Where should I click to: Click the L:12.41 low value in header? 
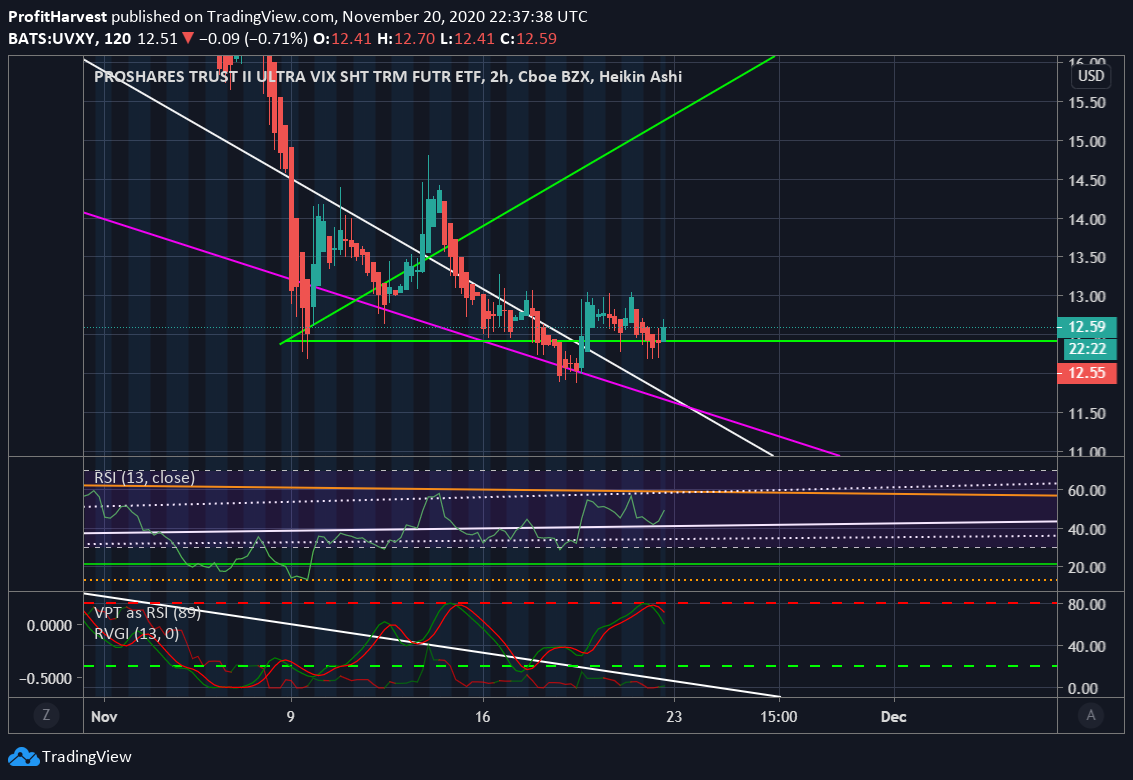467,38
